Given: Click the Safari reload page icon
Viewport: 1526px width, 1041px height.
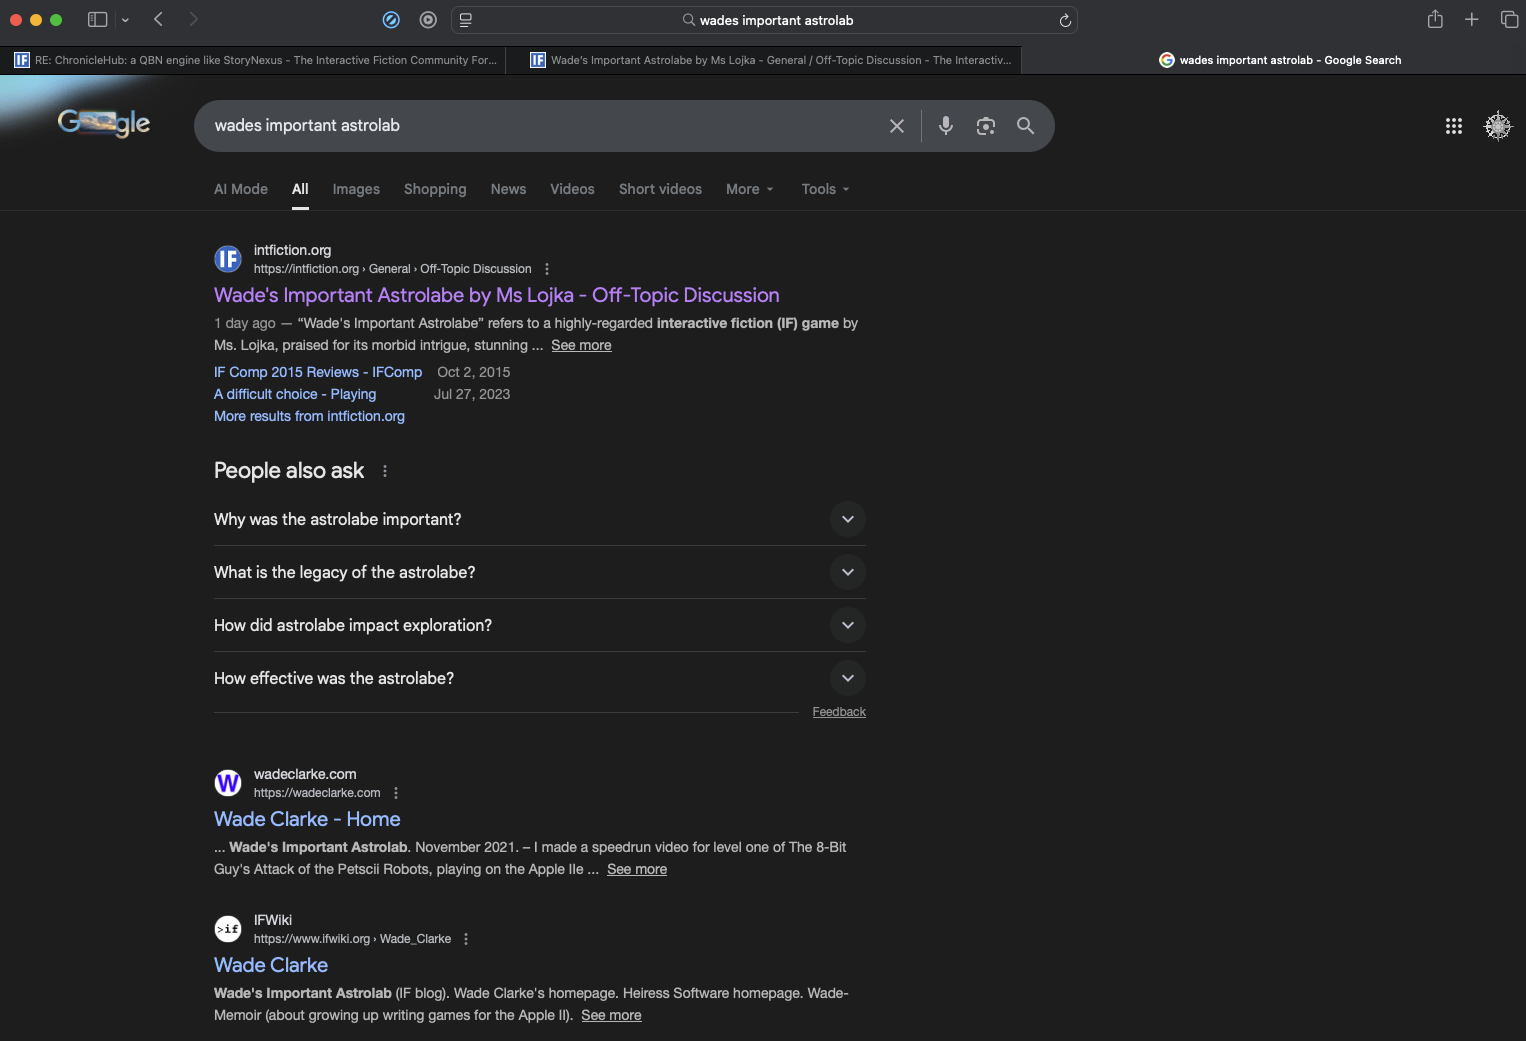Looking at the screenshot, I should [x=1065, y=20].
